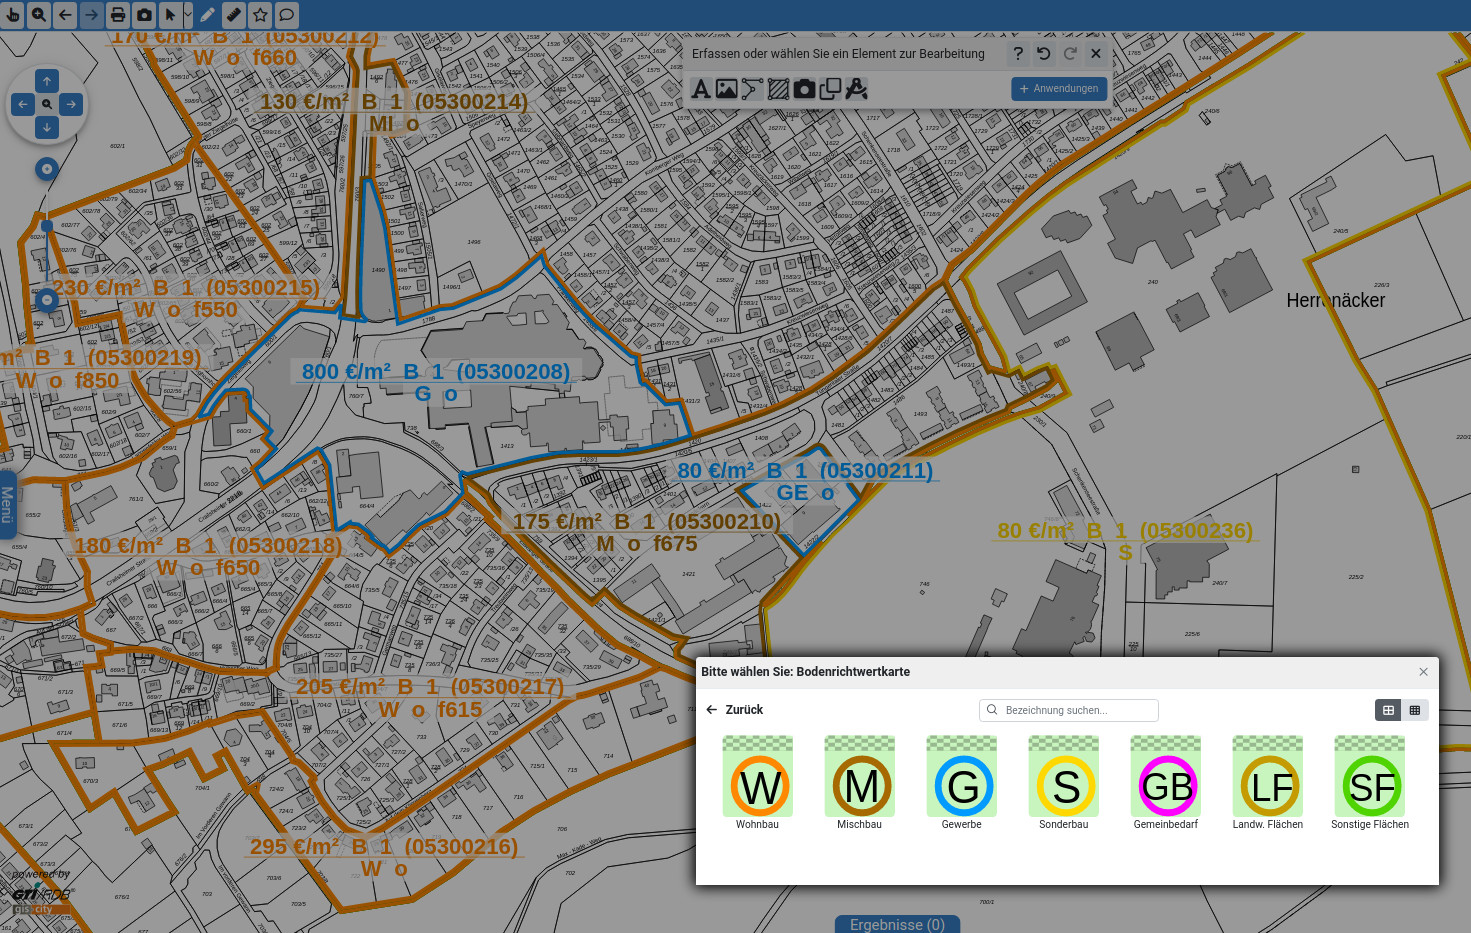1471x933 pixels.
Task: Pan the map upward with arrow
Action: point(47,81)
